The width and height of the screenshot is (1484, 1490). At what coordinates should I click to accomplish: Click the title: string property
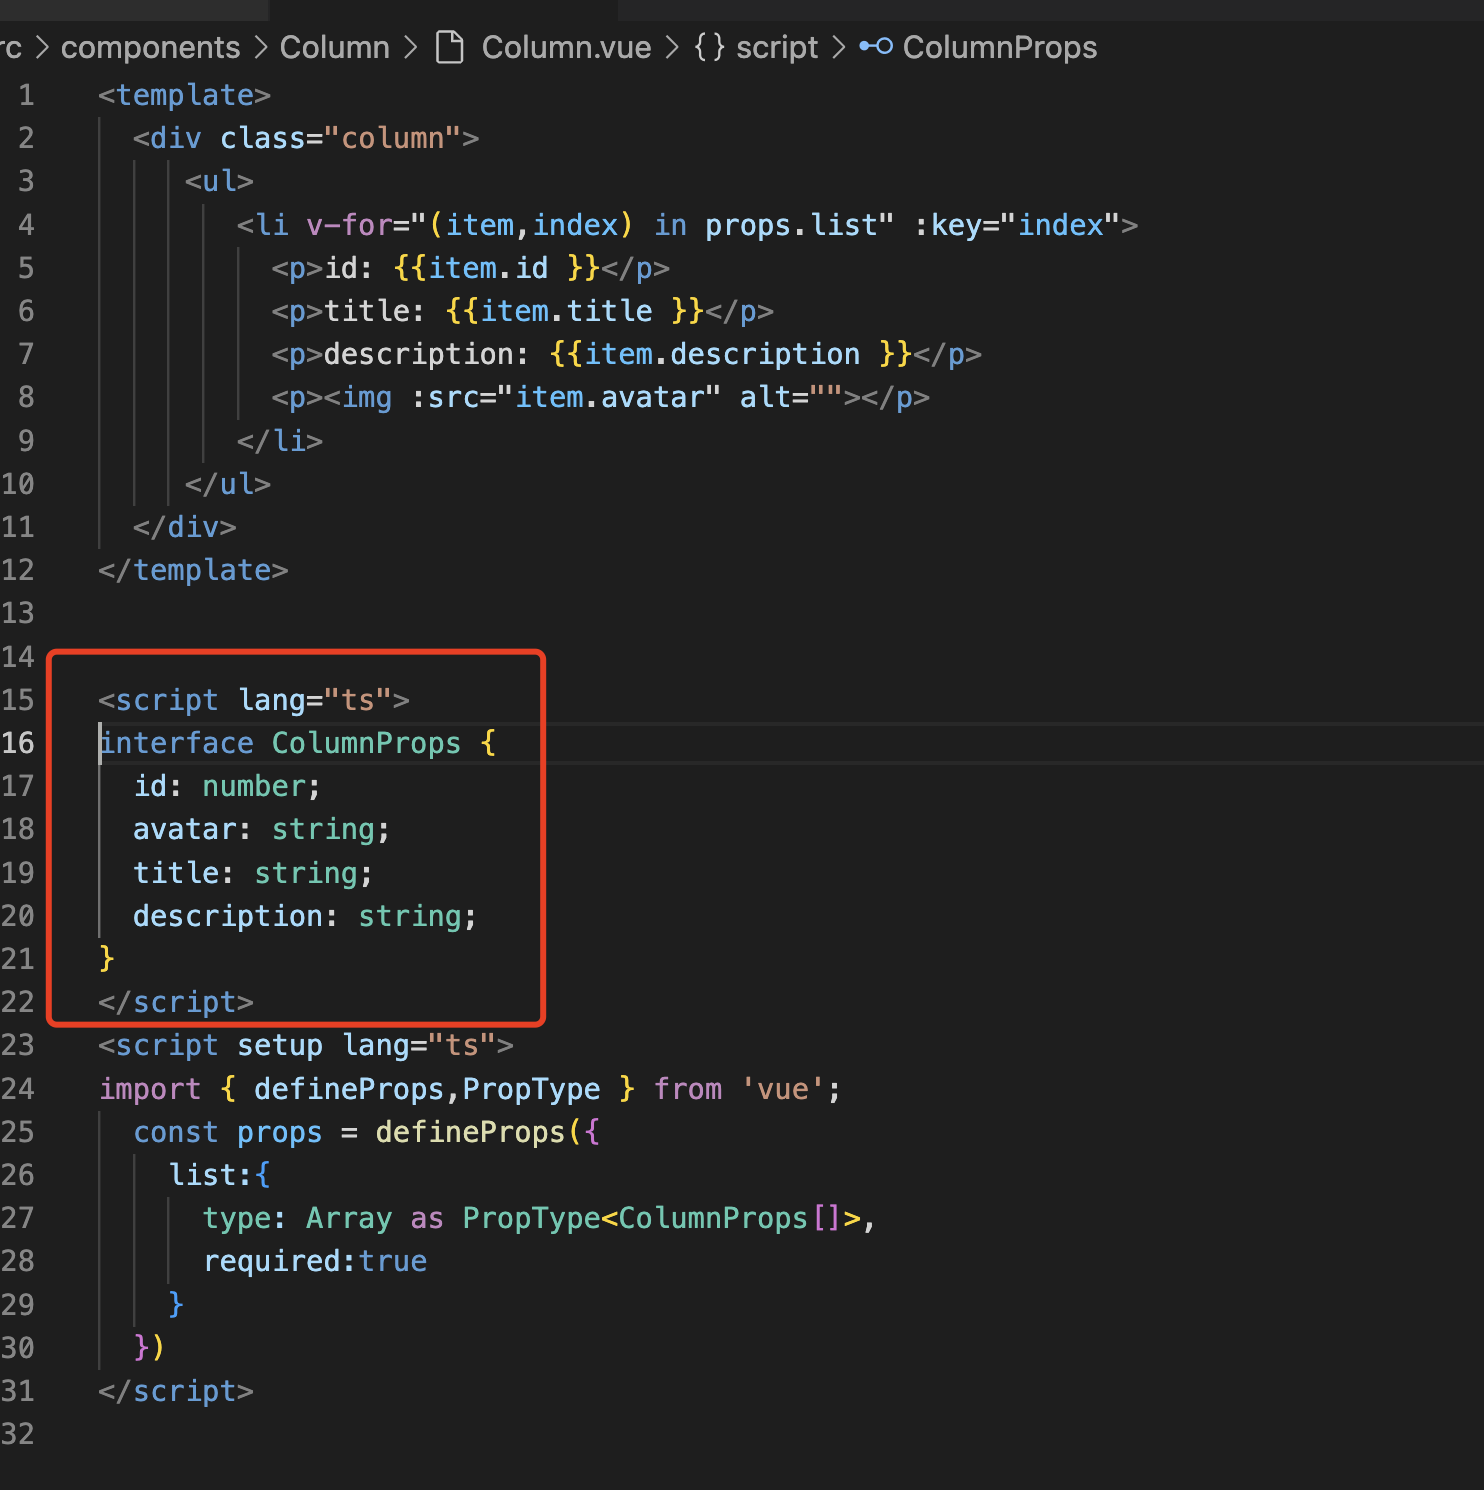253,873
